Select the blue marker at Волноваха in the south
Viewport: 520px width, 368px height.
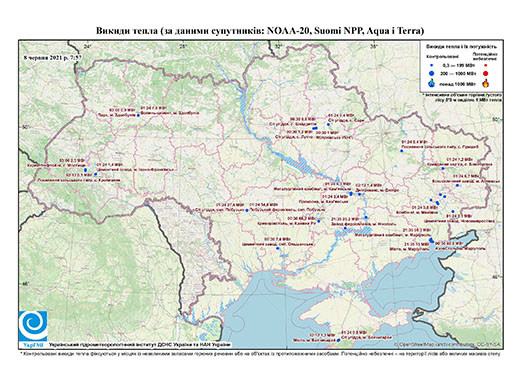(x=338, y=340)
